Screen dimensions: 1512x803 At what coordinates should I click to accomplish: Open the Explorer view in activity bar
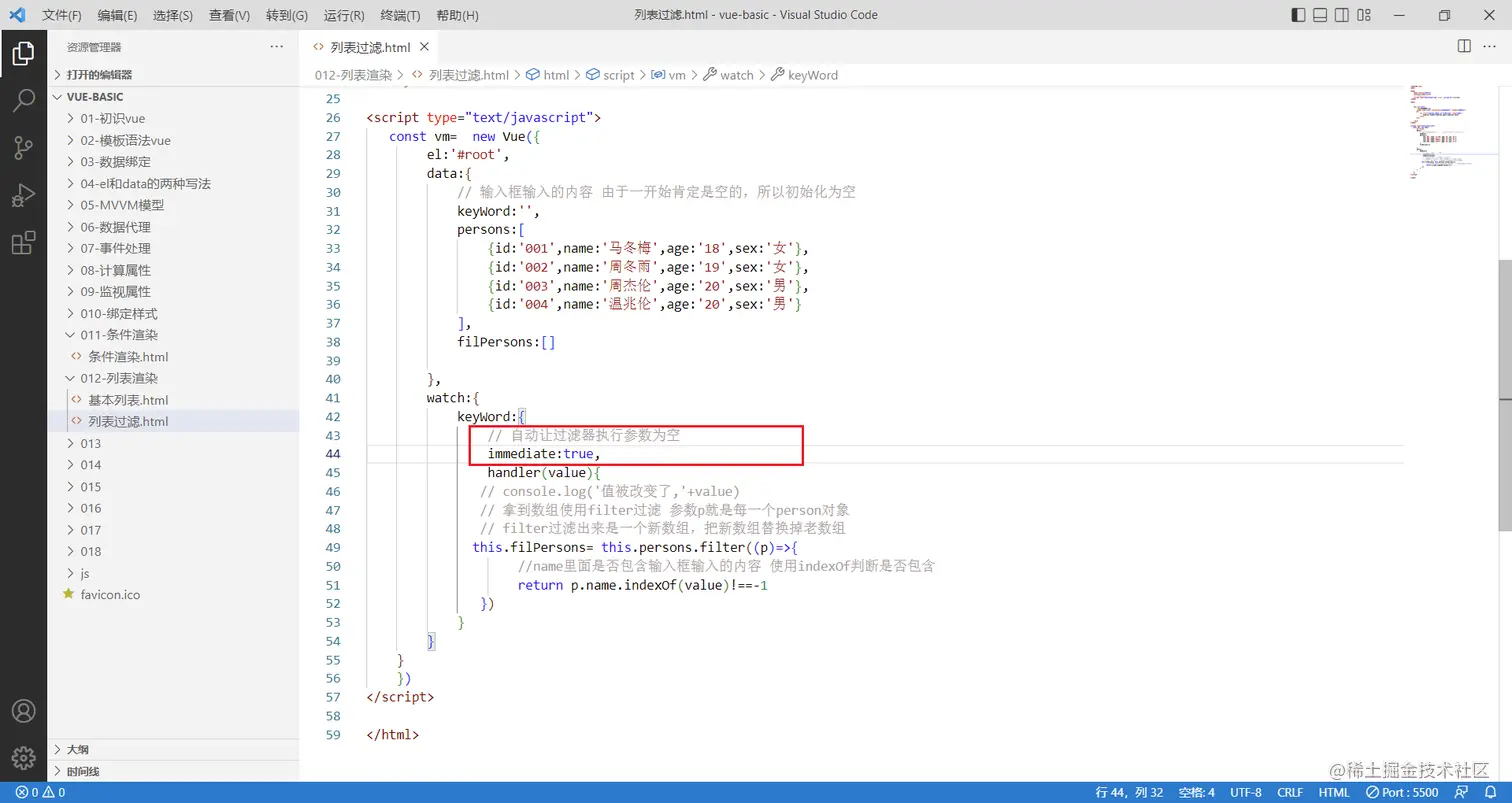(23, 53)
